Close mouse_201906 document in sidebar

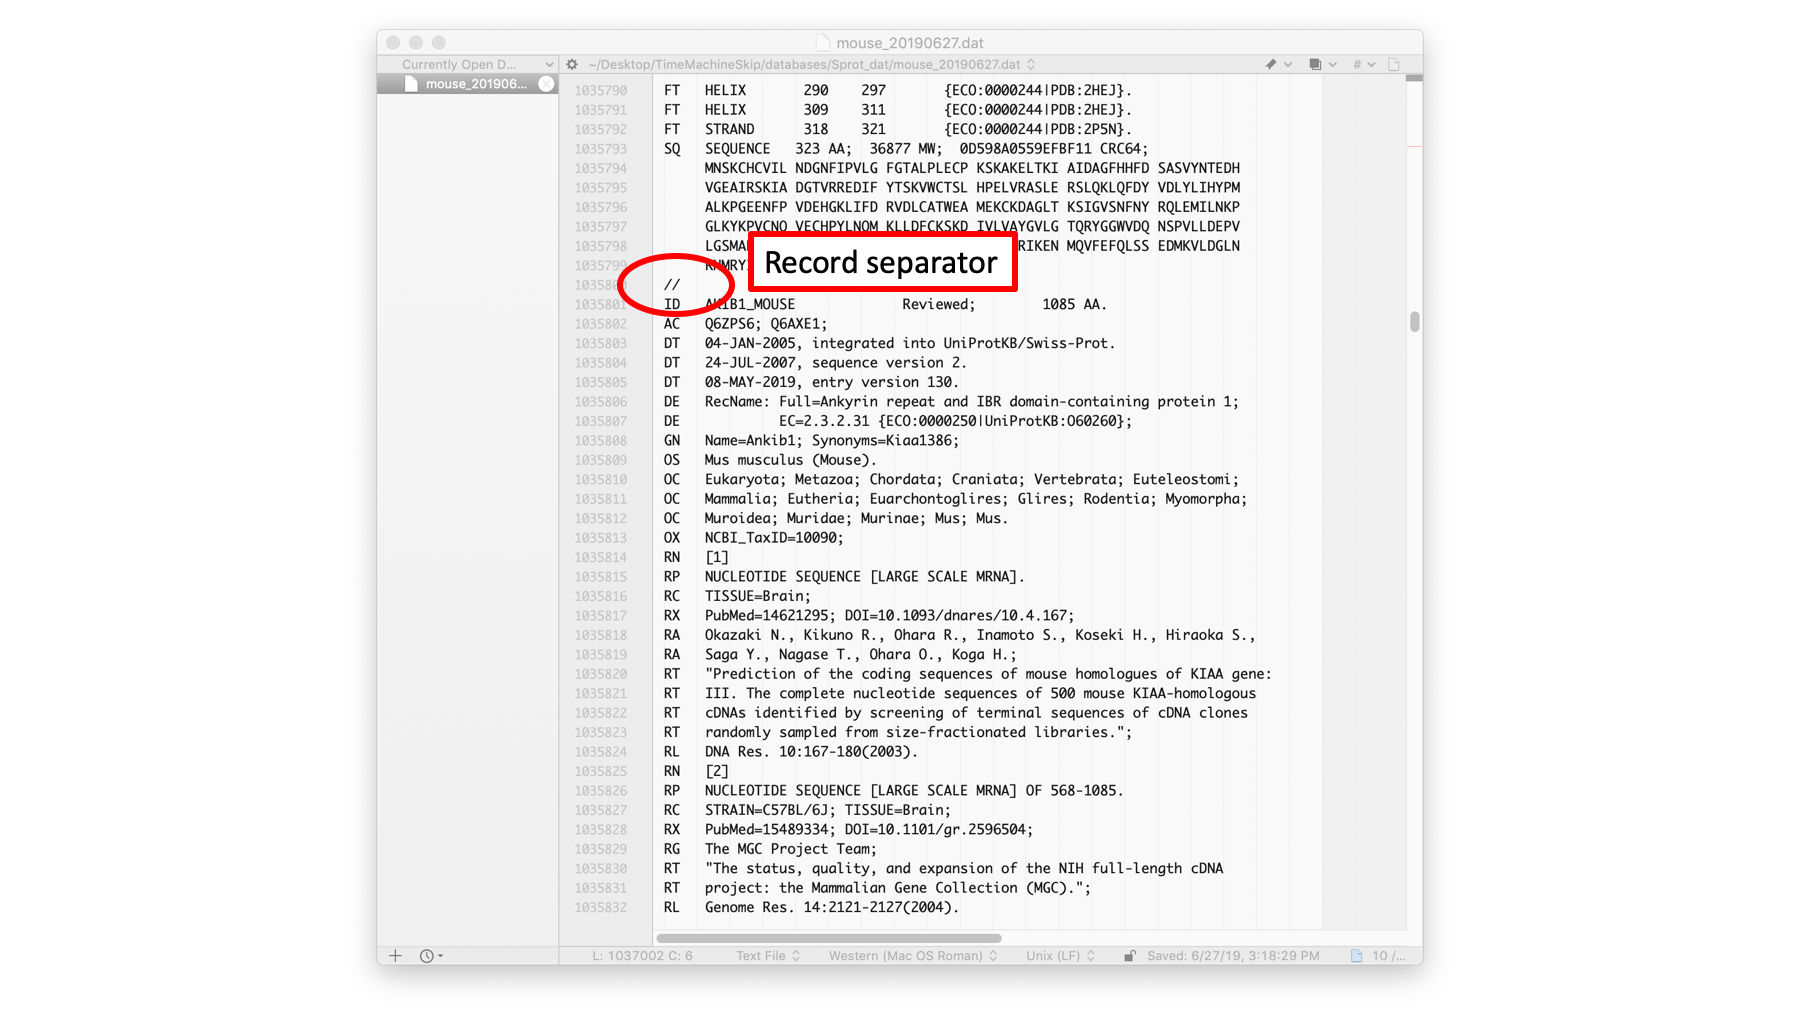pyautogui.click(x=546, y=84)
